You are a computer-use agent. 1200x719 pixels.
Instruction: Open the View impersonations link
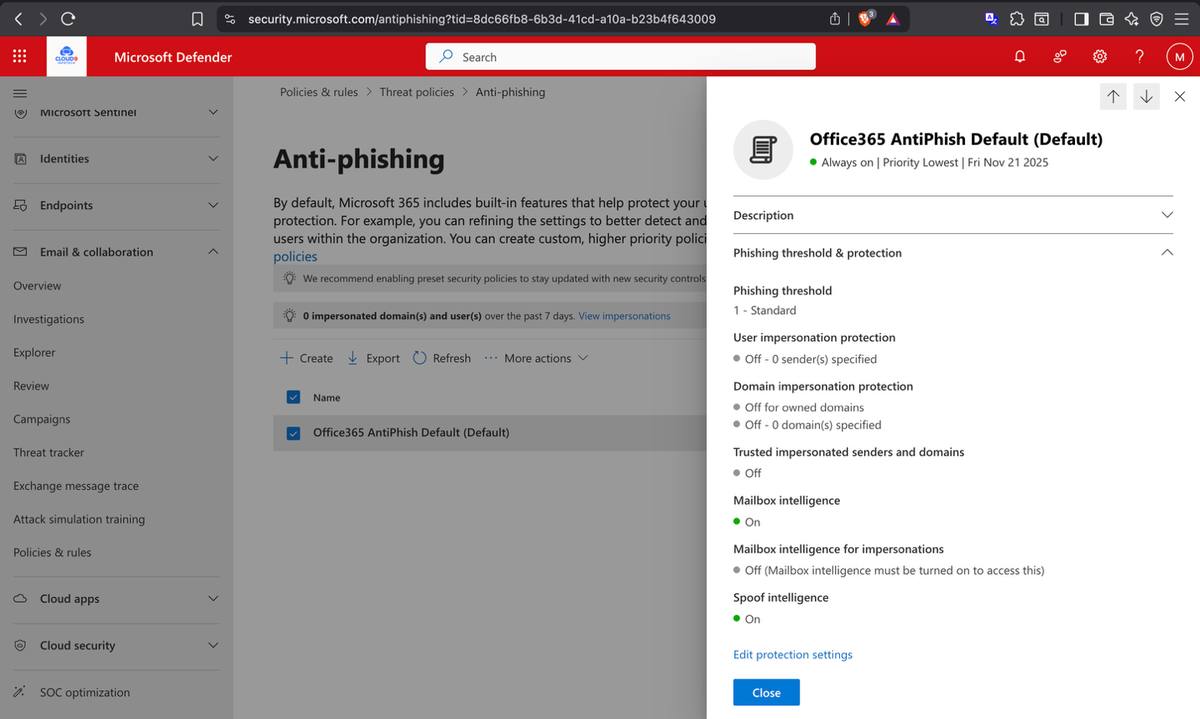click(624, 316)
